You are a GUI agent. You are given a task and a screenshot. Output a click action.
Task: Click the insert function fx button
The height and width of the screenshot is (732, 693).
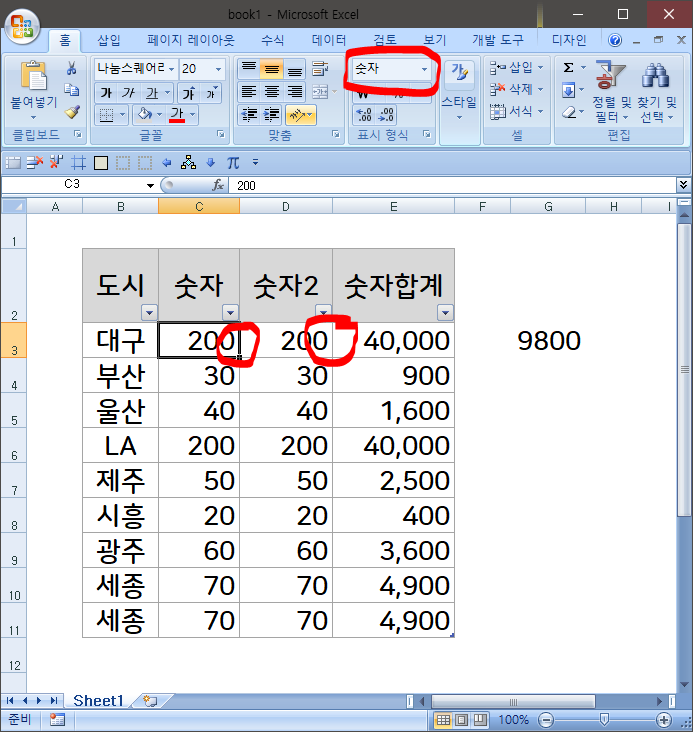tap(218, 185)
